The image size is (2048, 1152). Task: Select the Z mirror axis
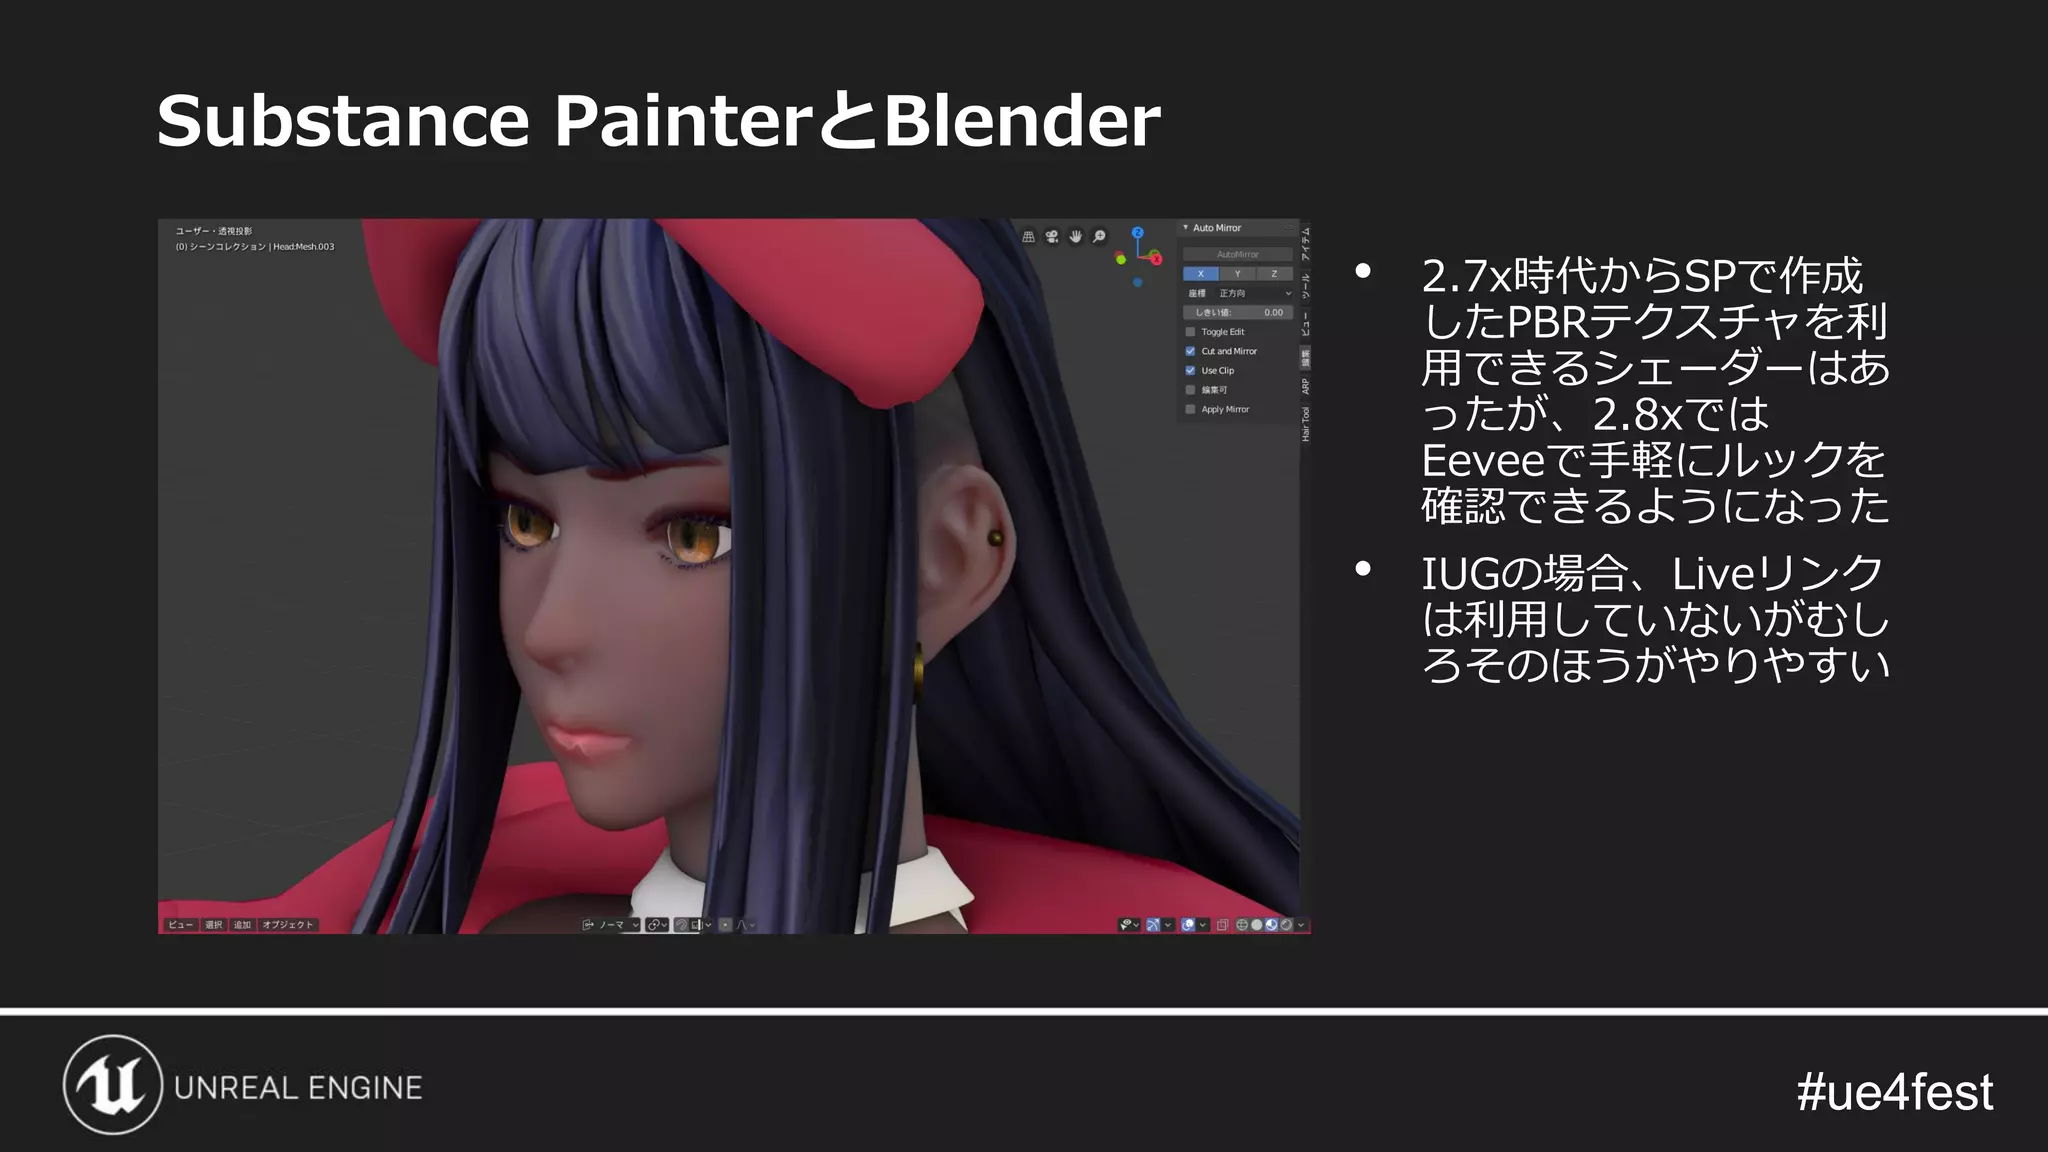click(x=1274, y=274)
